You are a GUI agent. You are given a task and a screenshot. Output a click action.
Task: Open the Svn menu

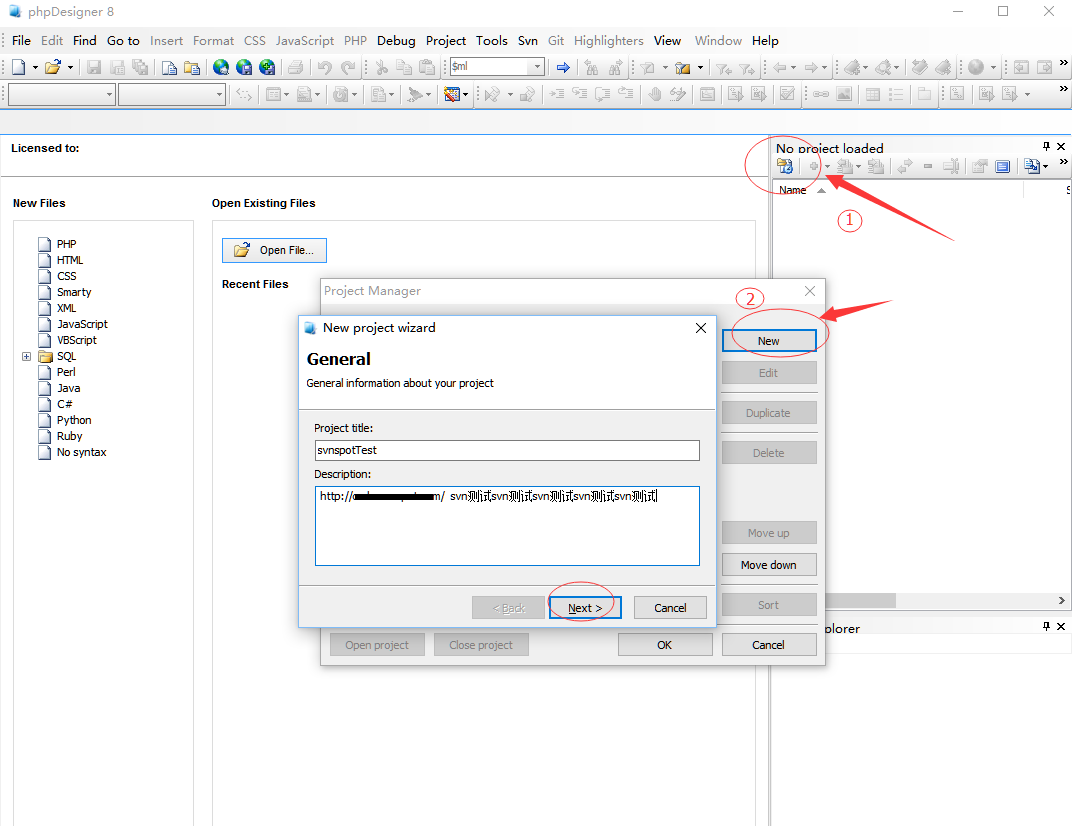528,40
